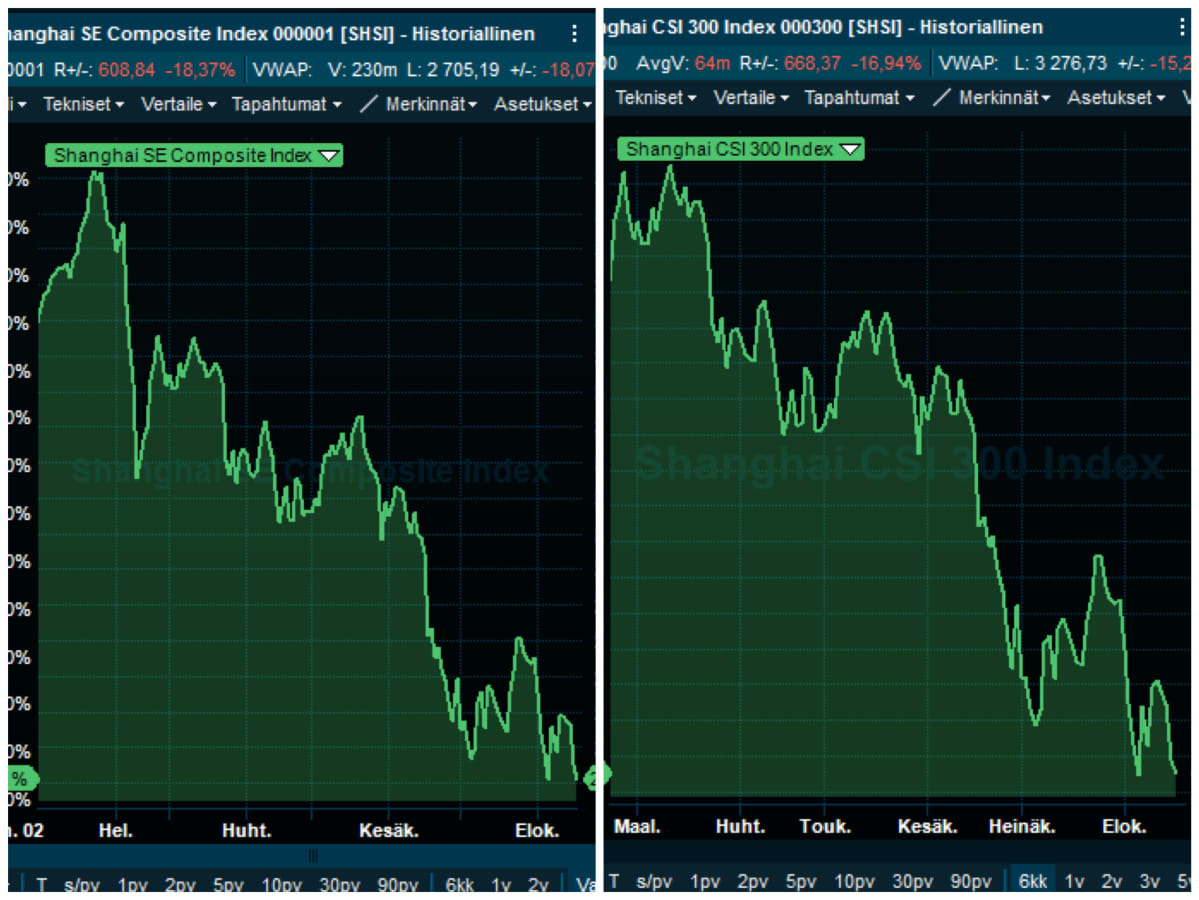
Task: Open Tapahtumat menu in CSI 300 window
Action: pyautogui.click(x=859, y=98)
